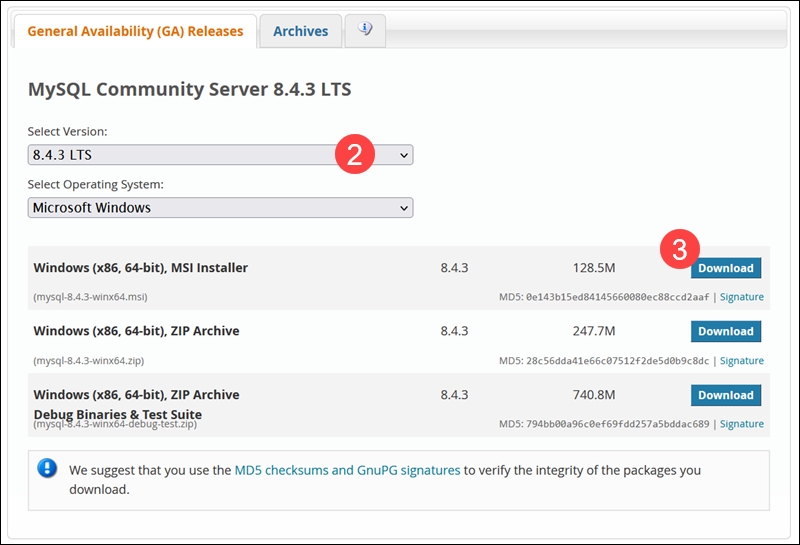Click the filename (mysql-8.4.3-winx64.zip)
The height and width of the screenshot is (545, 800).
point(89,361)
